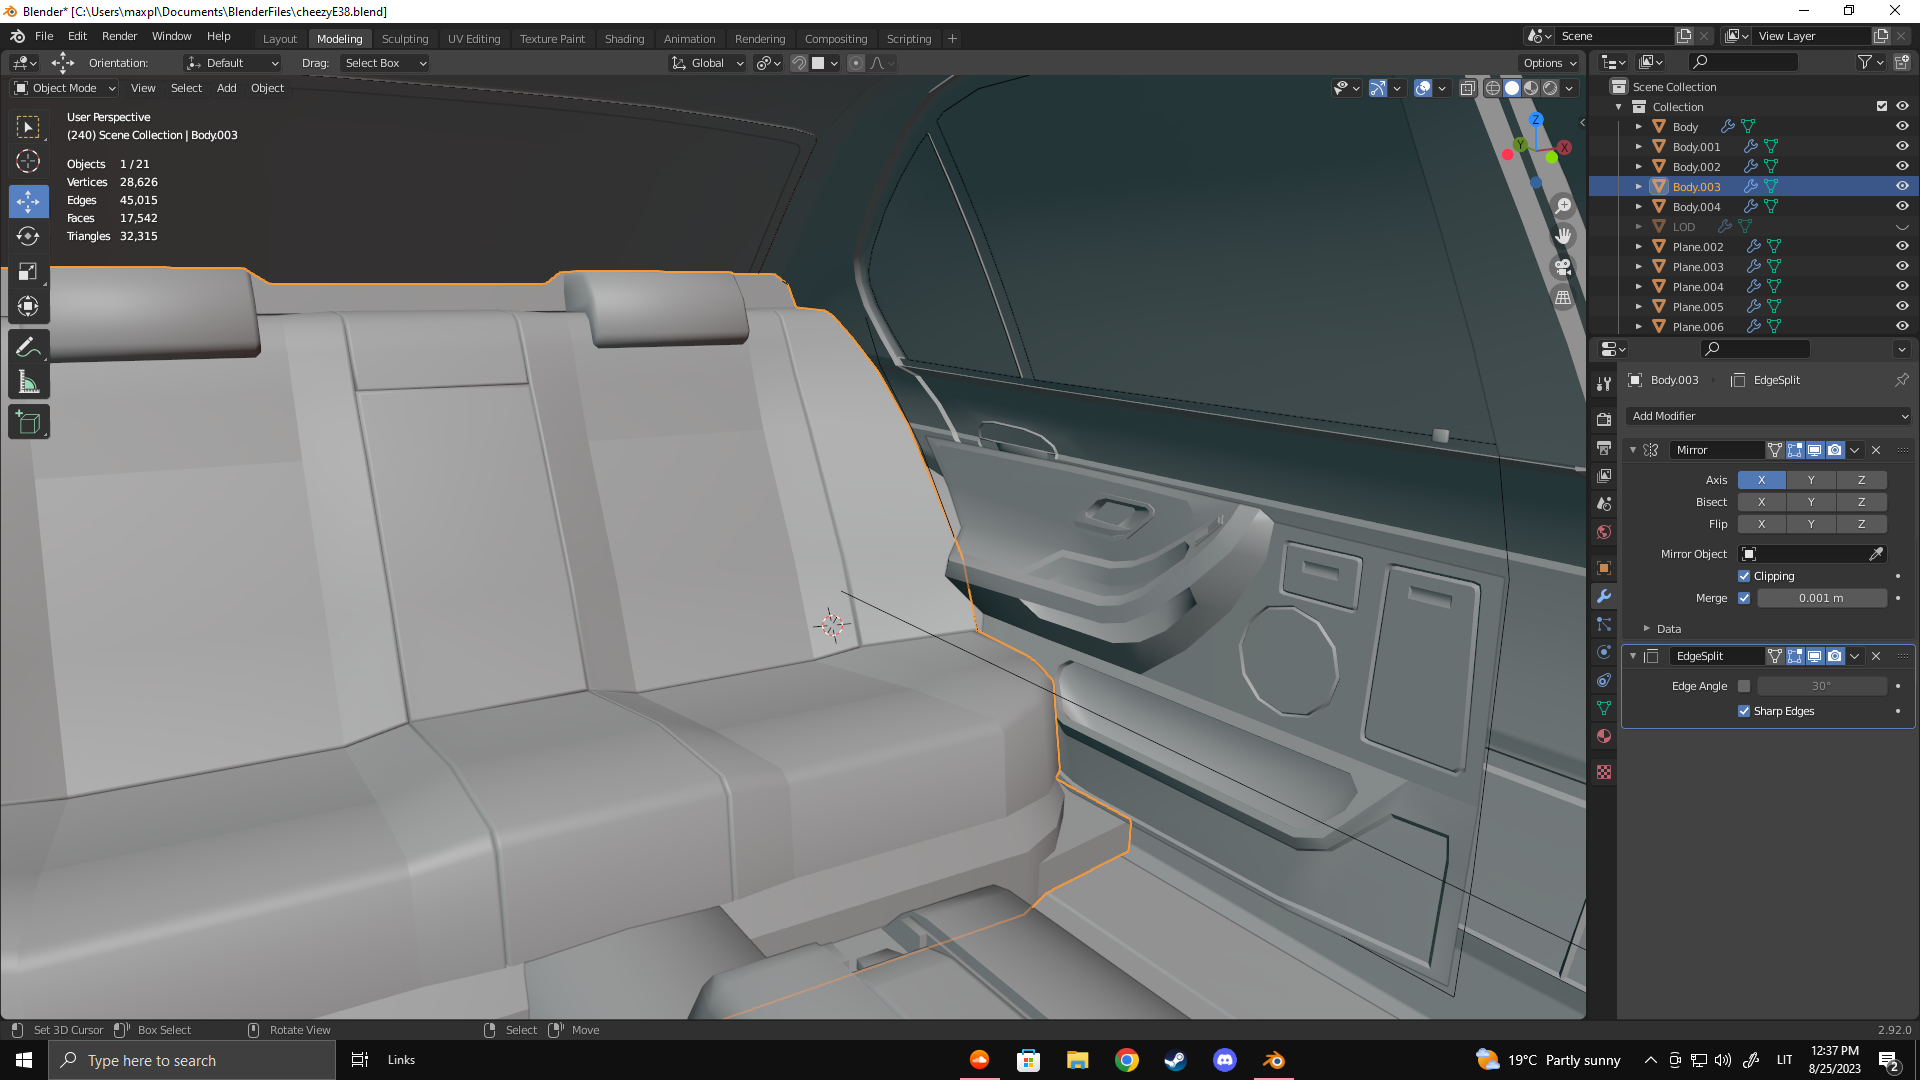
Task: Hide Body.004 with eye icon
Action: click(1902, 206)
